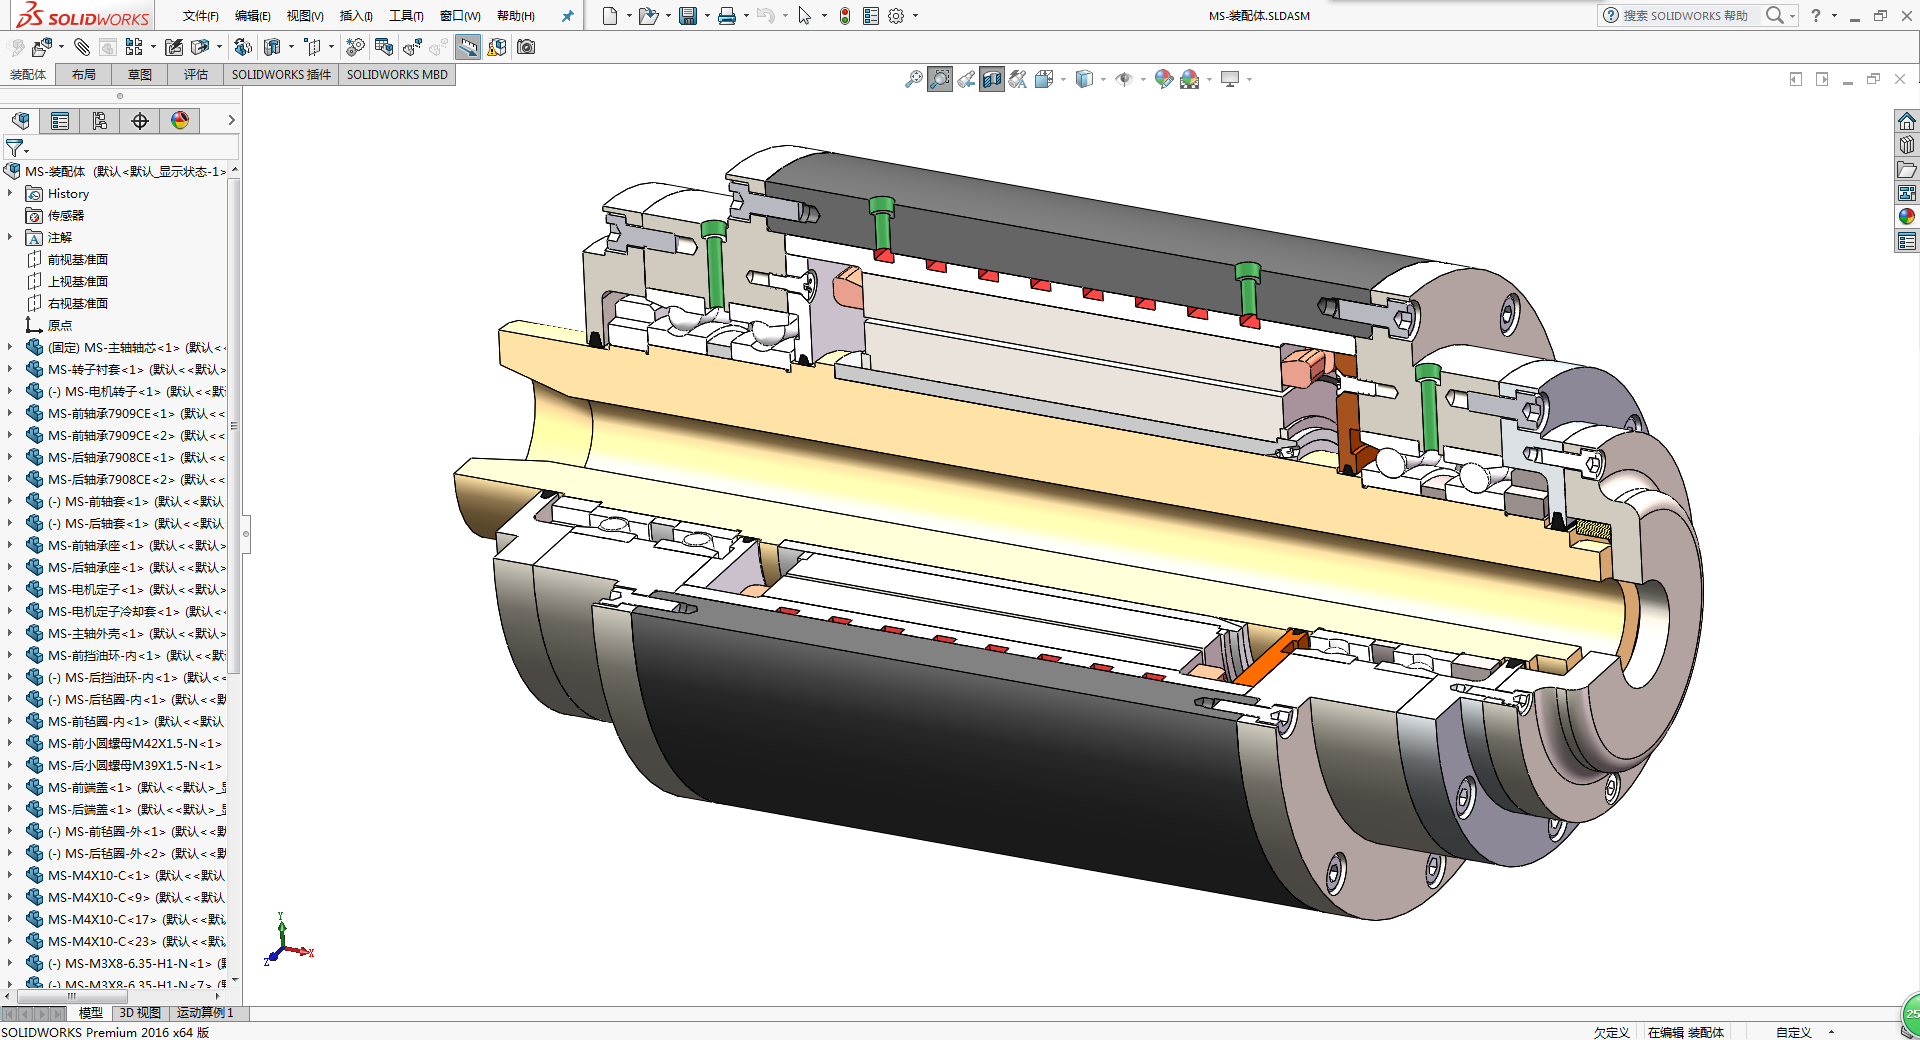1920x1040 pixels.
Task: Click the Rebuild traffic light icon
Action: [x=845, y=16]
